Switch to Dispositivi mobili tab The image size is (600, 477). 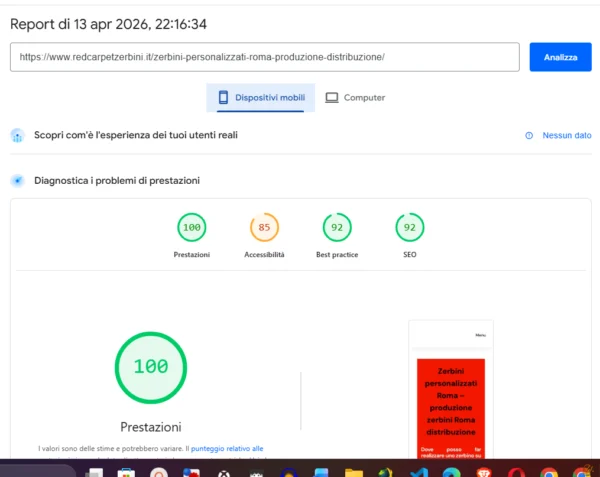click(x=261, y=98)
